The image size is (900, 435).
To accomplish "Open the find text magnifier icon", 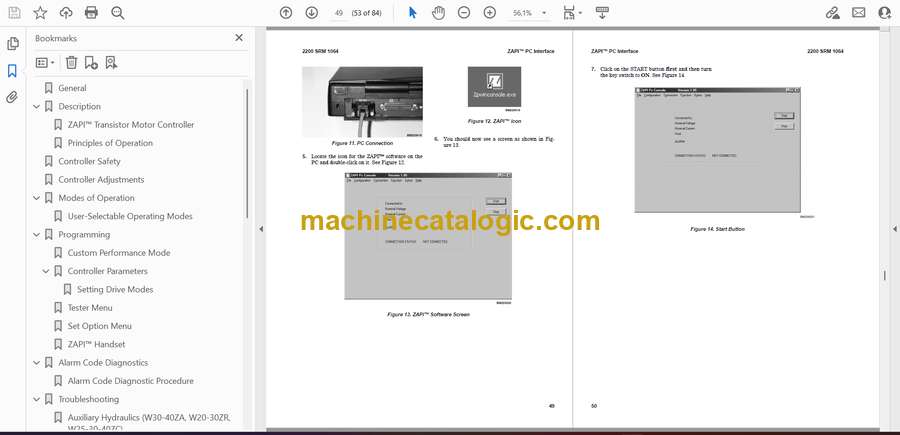I will click(x=118, y=13).
